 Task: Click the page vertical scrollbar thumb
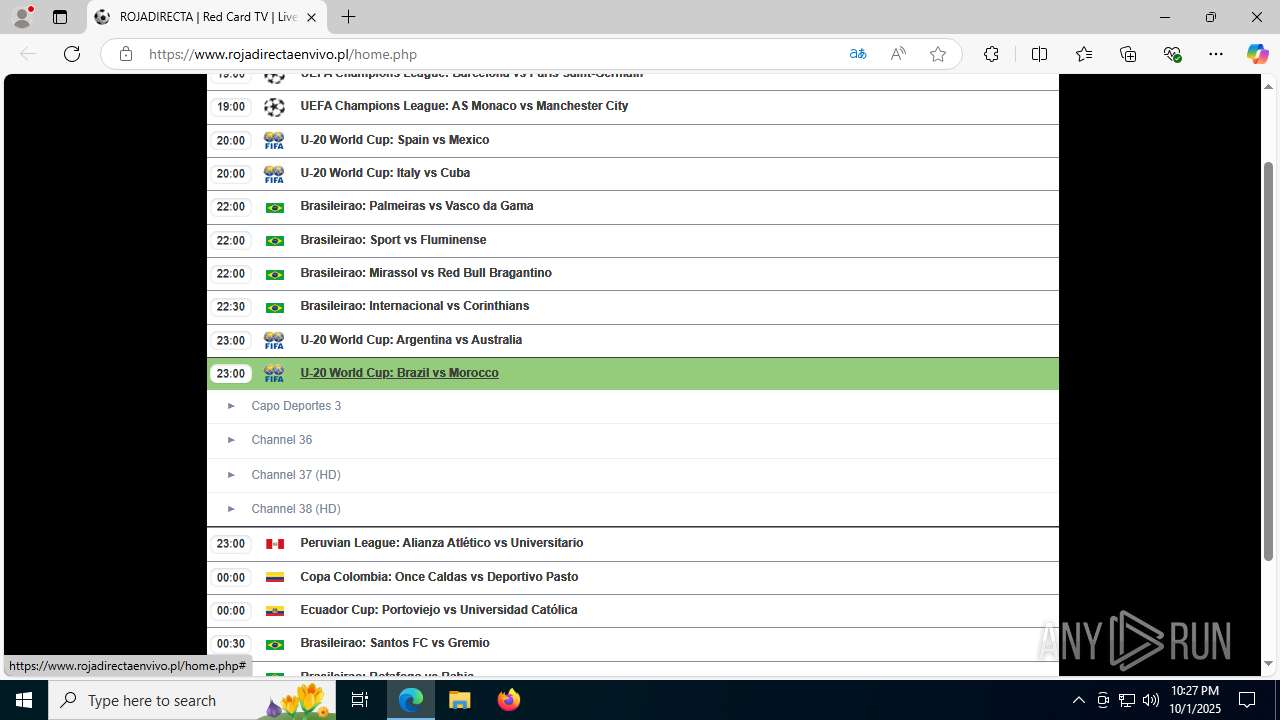[1268, 360]
